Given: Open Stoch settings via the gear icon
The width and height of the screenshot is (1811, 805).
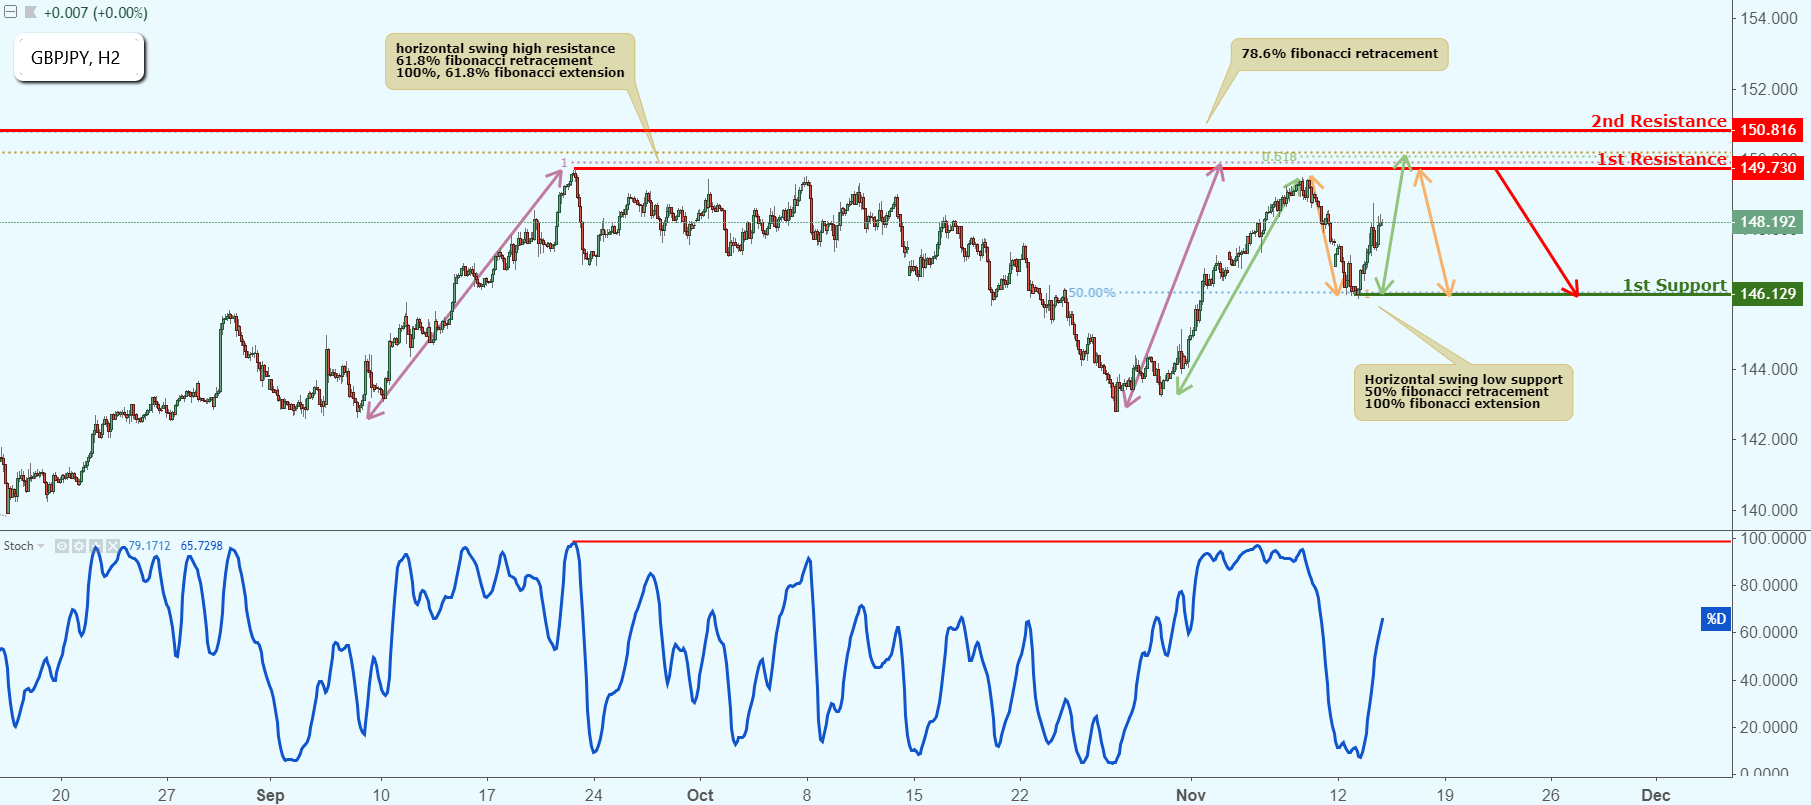Looking at the screenshot, I should click(x=79, y=546).
